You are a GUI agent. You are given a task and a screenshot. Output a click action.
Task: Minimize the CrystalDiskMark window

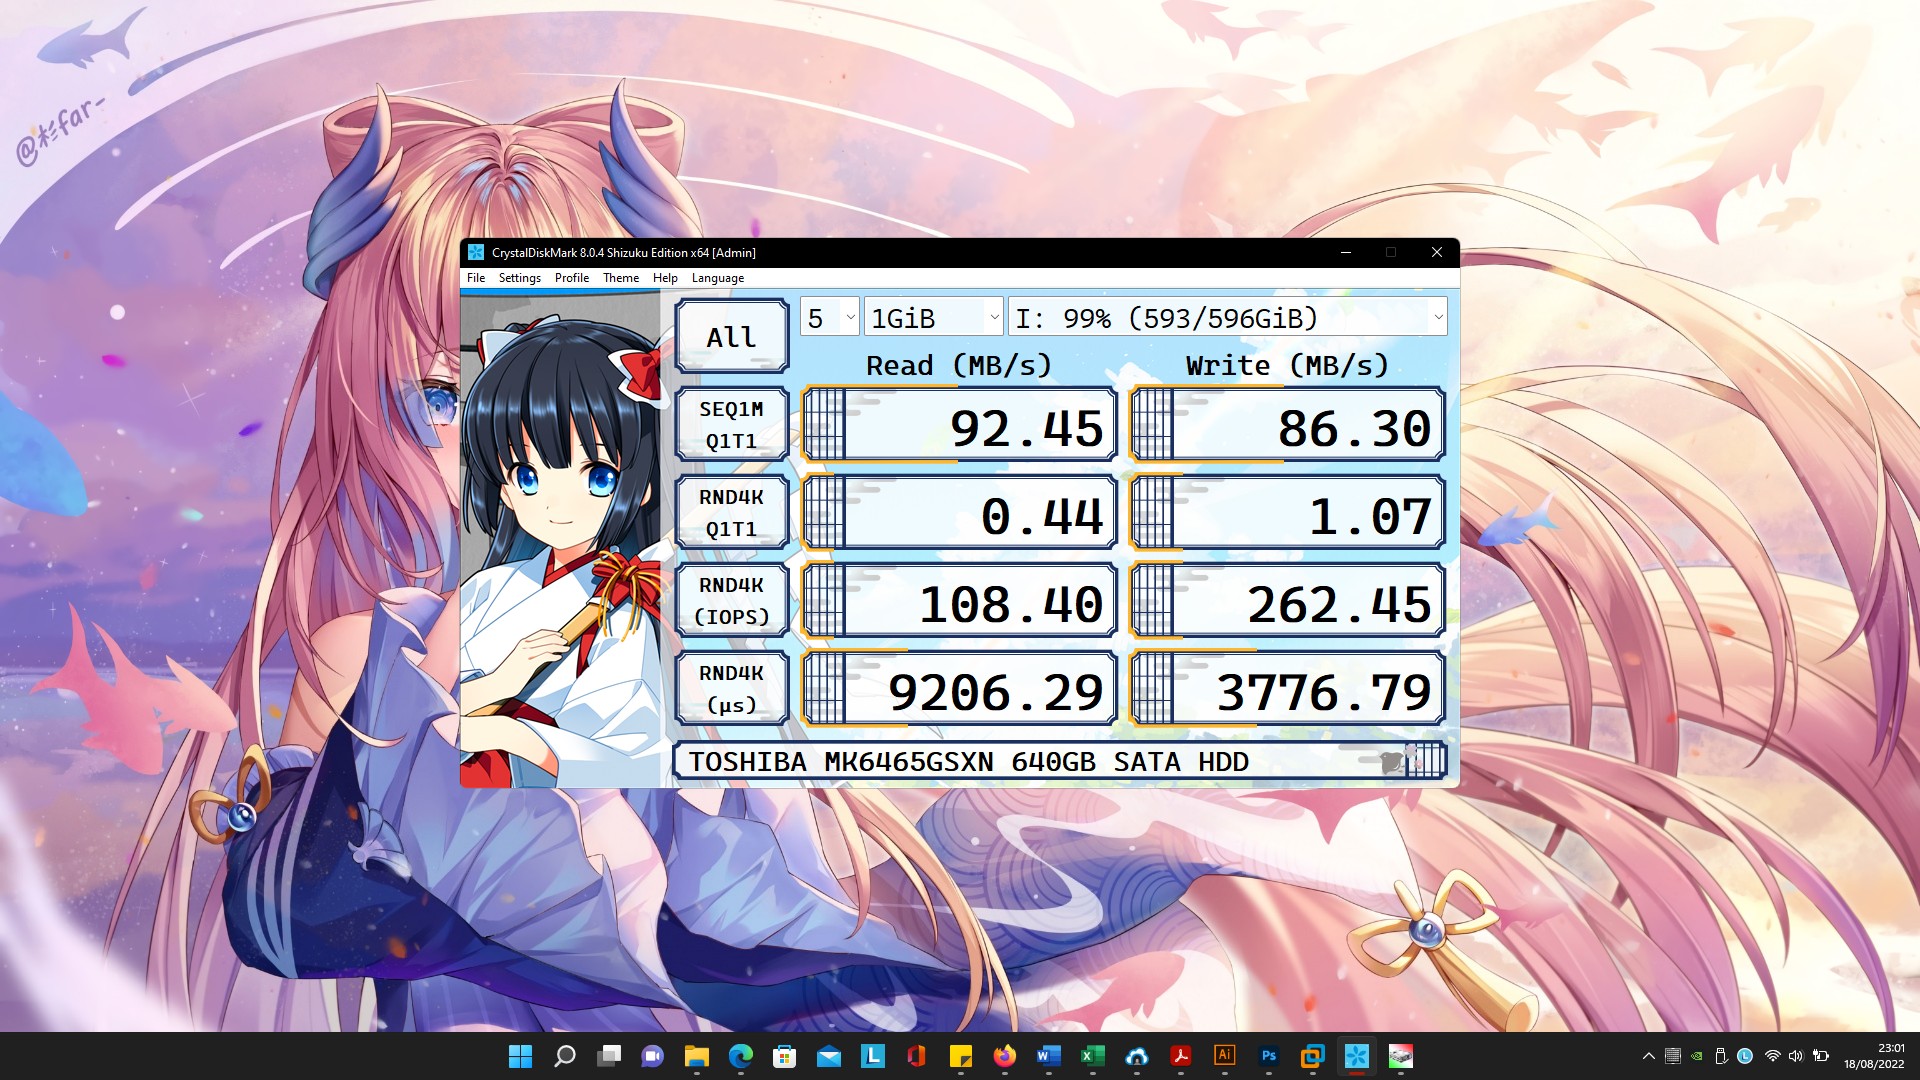[1346, 253]
